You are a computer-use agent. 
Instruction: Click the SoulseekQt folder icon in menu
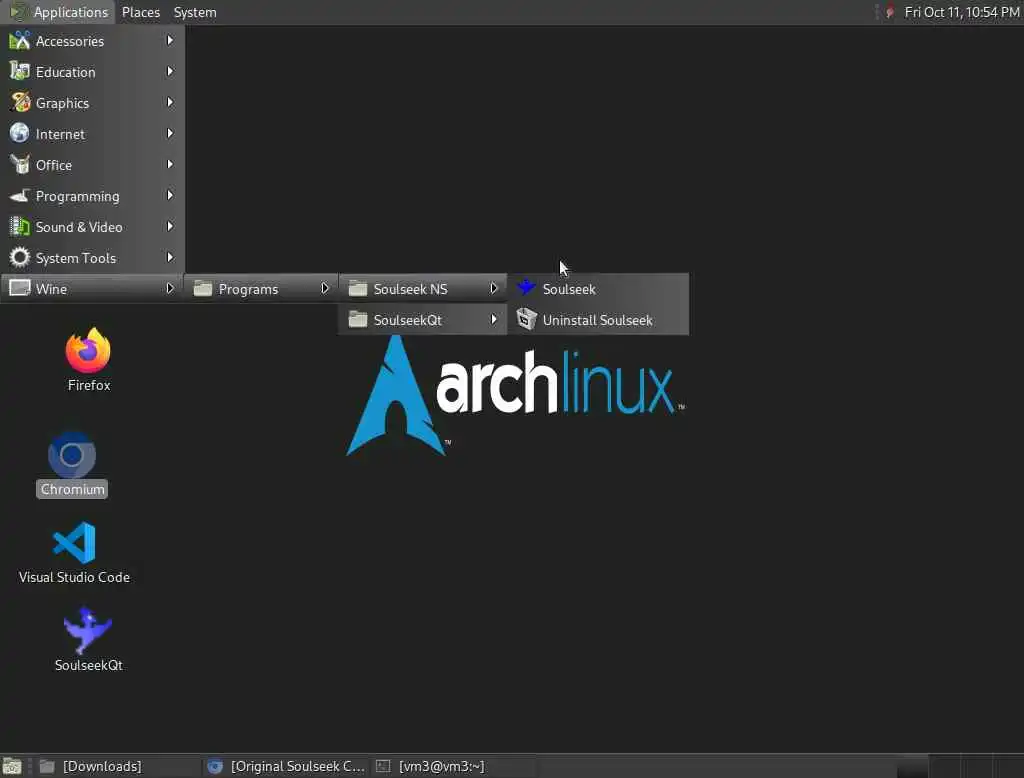click(x=358, y=319)
